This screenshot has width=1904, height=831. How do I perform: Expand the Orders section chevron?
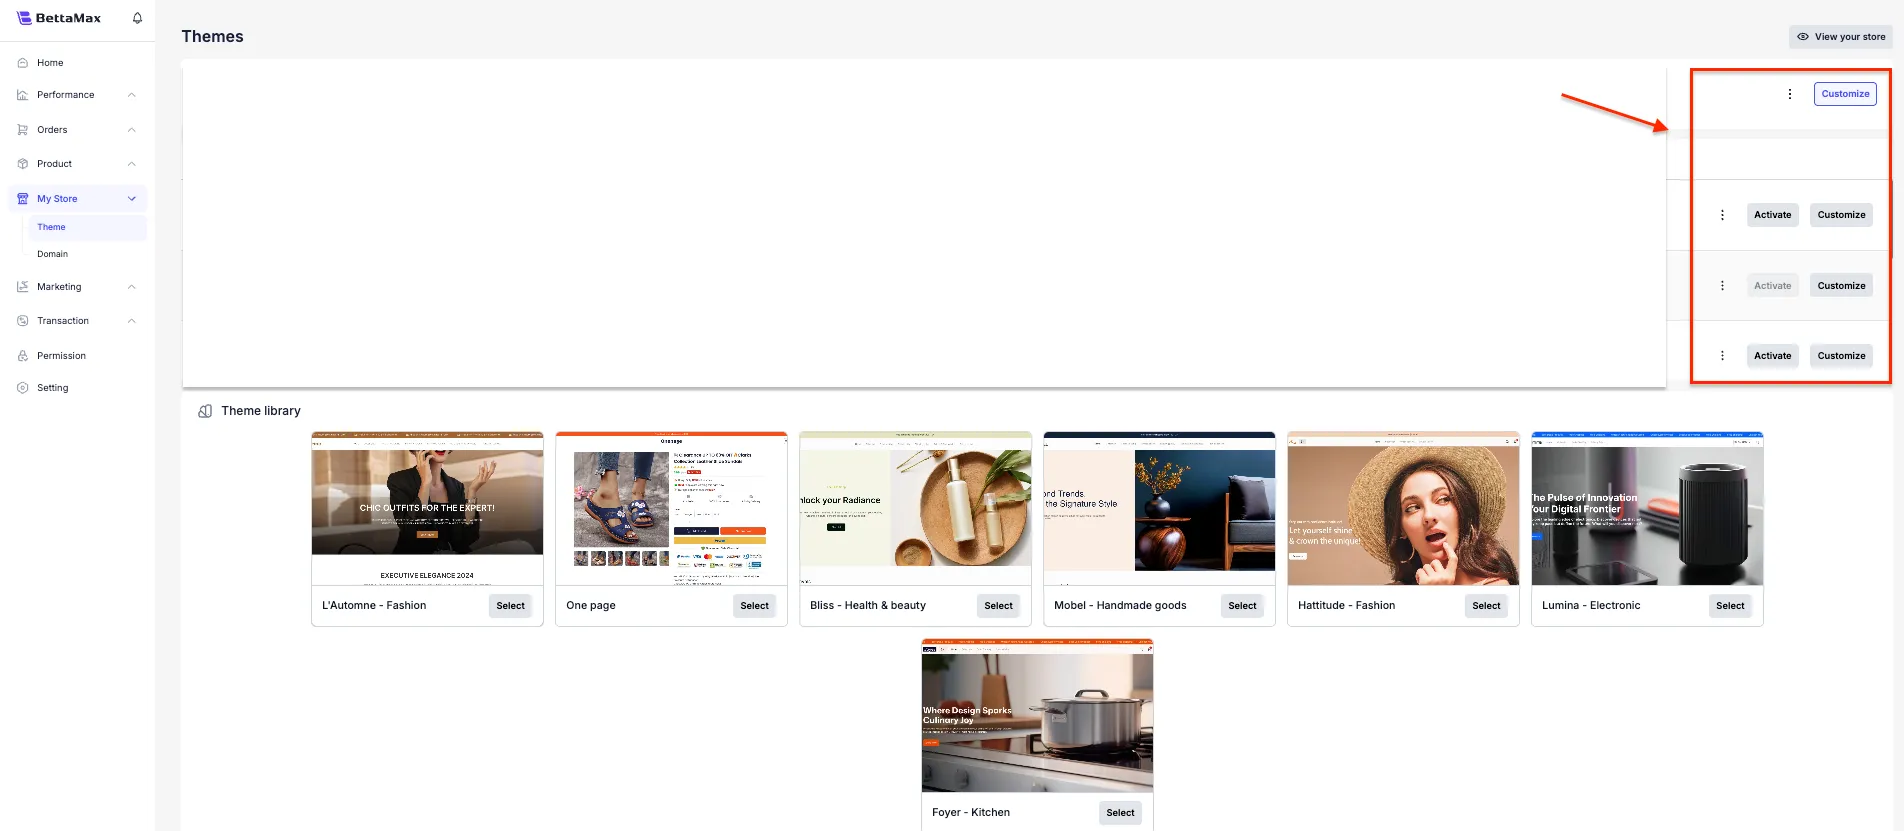[x=132, y=130]
